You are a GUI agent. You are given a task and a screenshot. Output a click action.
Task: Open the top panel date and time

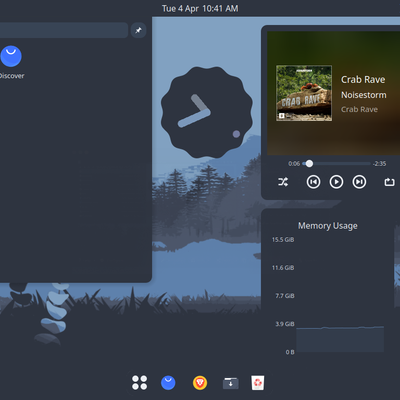click(x=200, y=8)
